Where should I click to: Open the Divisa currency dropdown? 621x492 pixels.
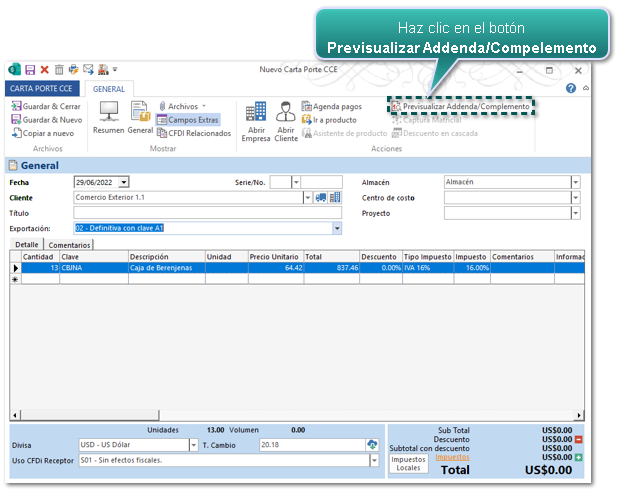point(193,445)
